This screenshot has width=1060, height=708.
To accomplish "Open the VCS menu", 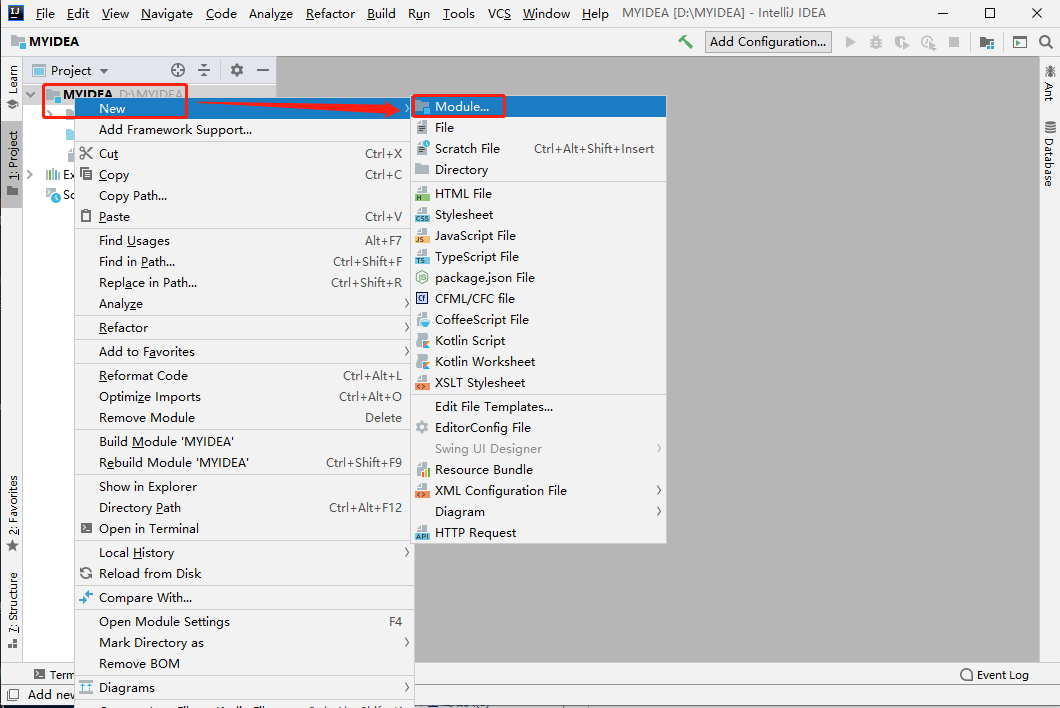I will [x=500, y=14].
